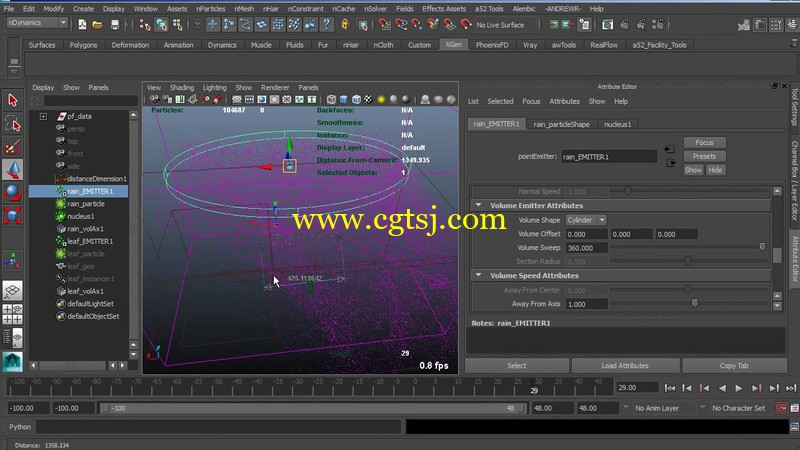Screen dimensions: 800x450
Task: Toggle textured checker display in viewport
Action: (x=368, y=99)
